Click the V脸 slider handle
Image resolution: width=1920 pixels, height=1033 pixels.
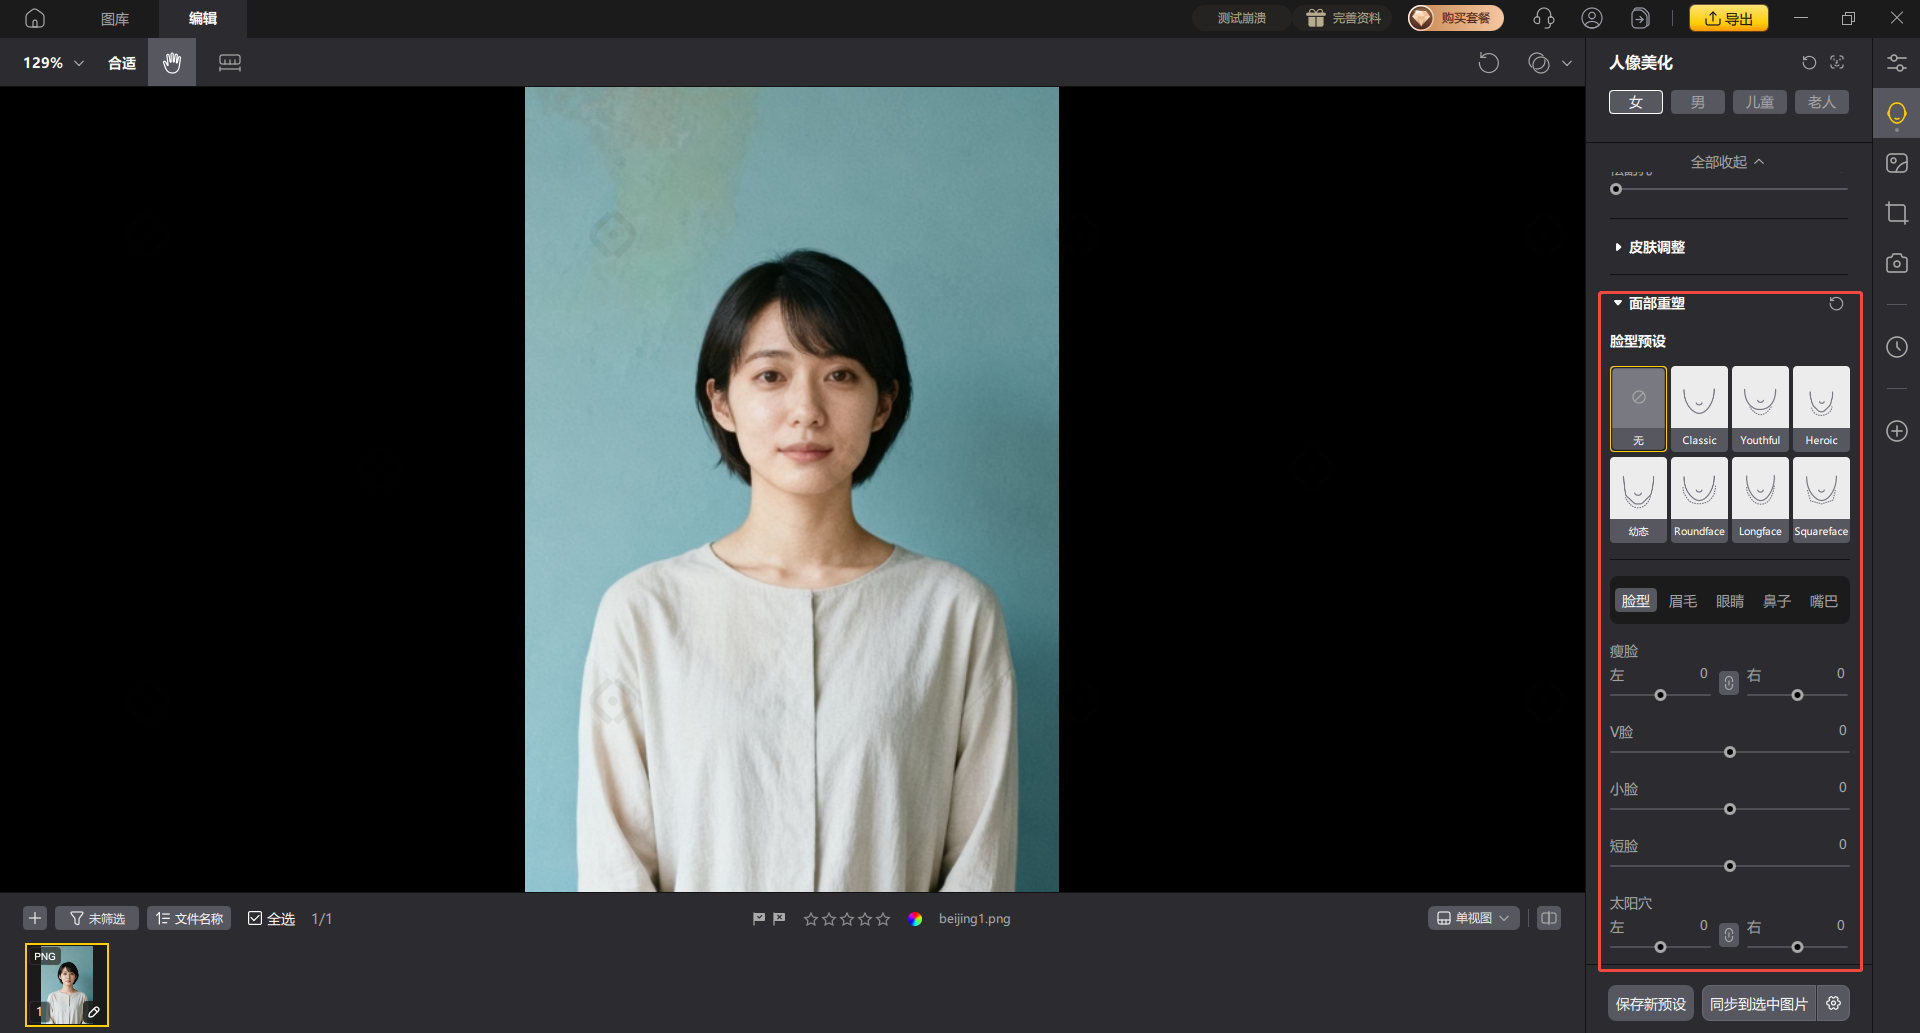click(x=1730, y=752)
